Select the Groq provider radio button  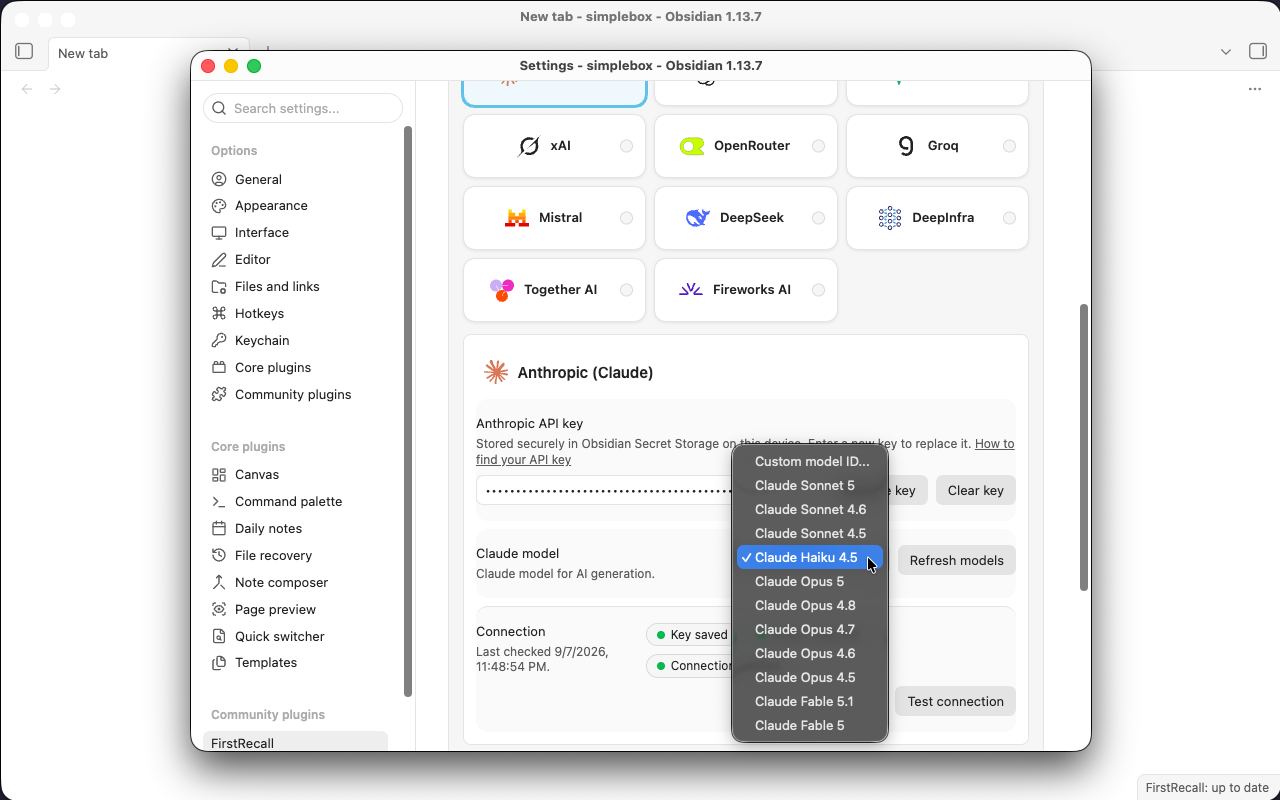1009,146
